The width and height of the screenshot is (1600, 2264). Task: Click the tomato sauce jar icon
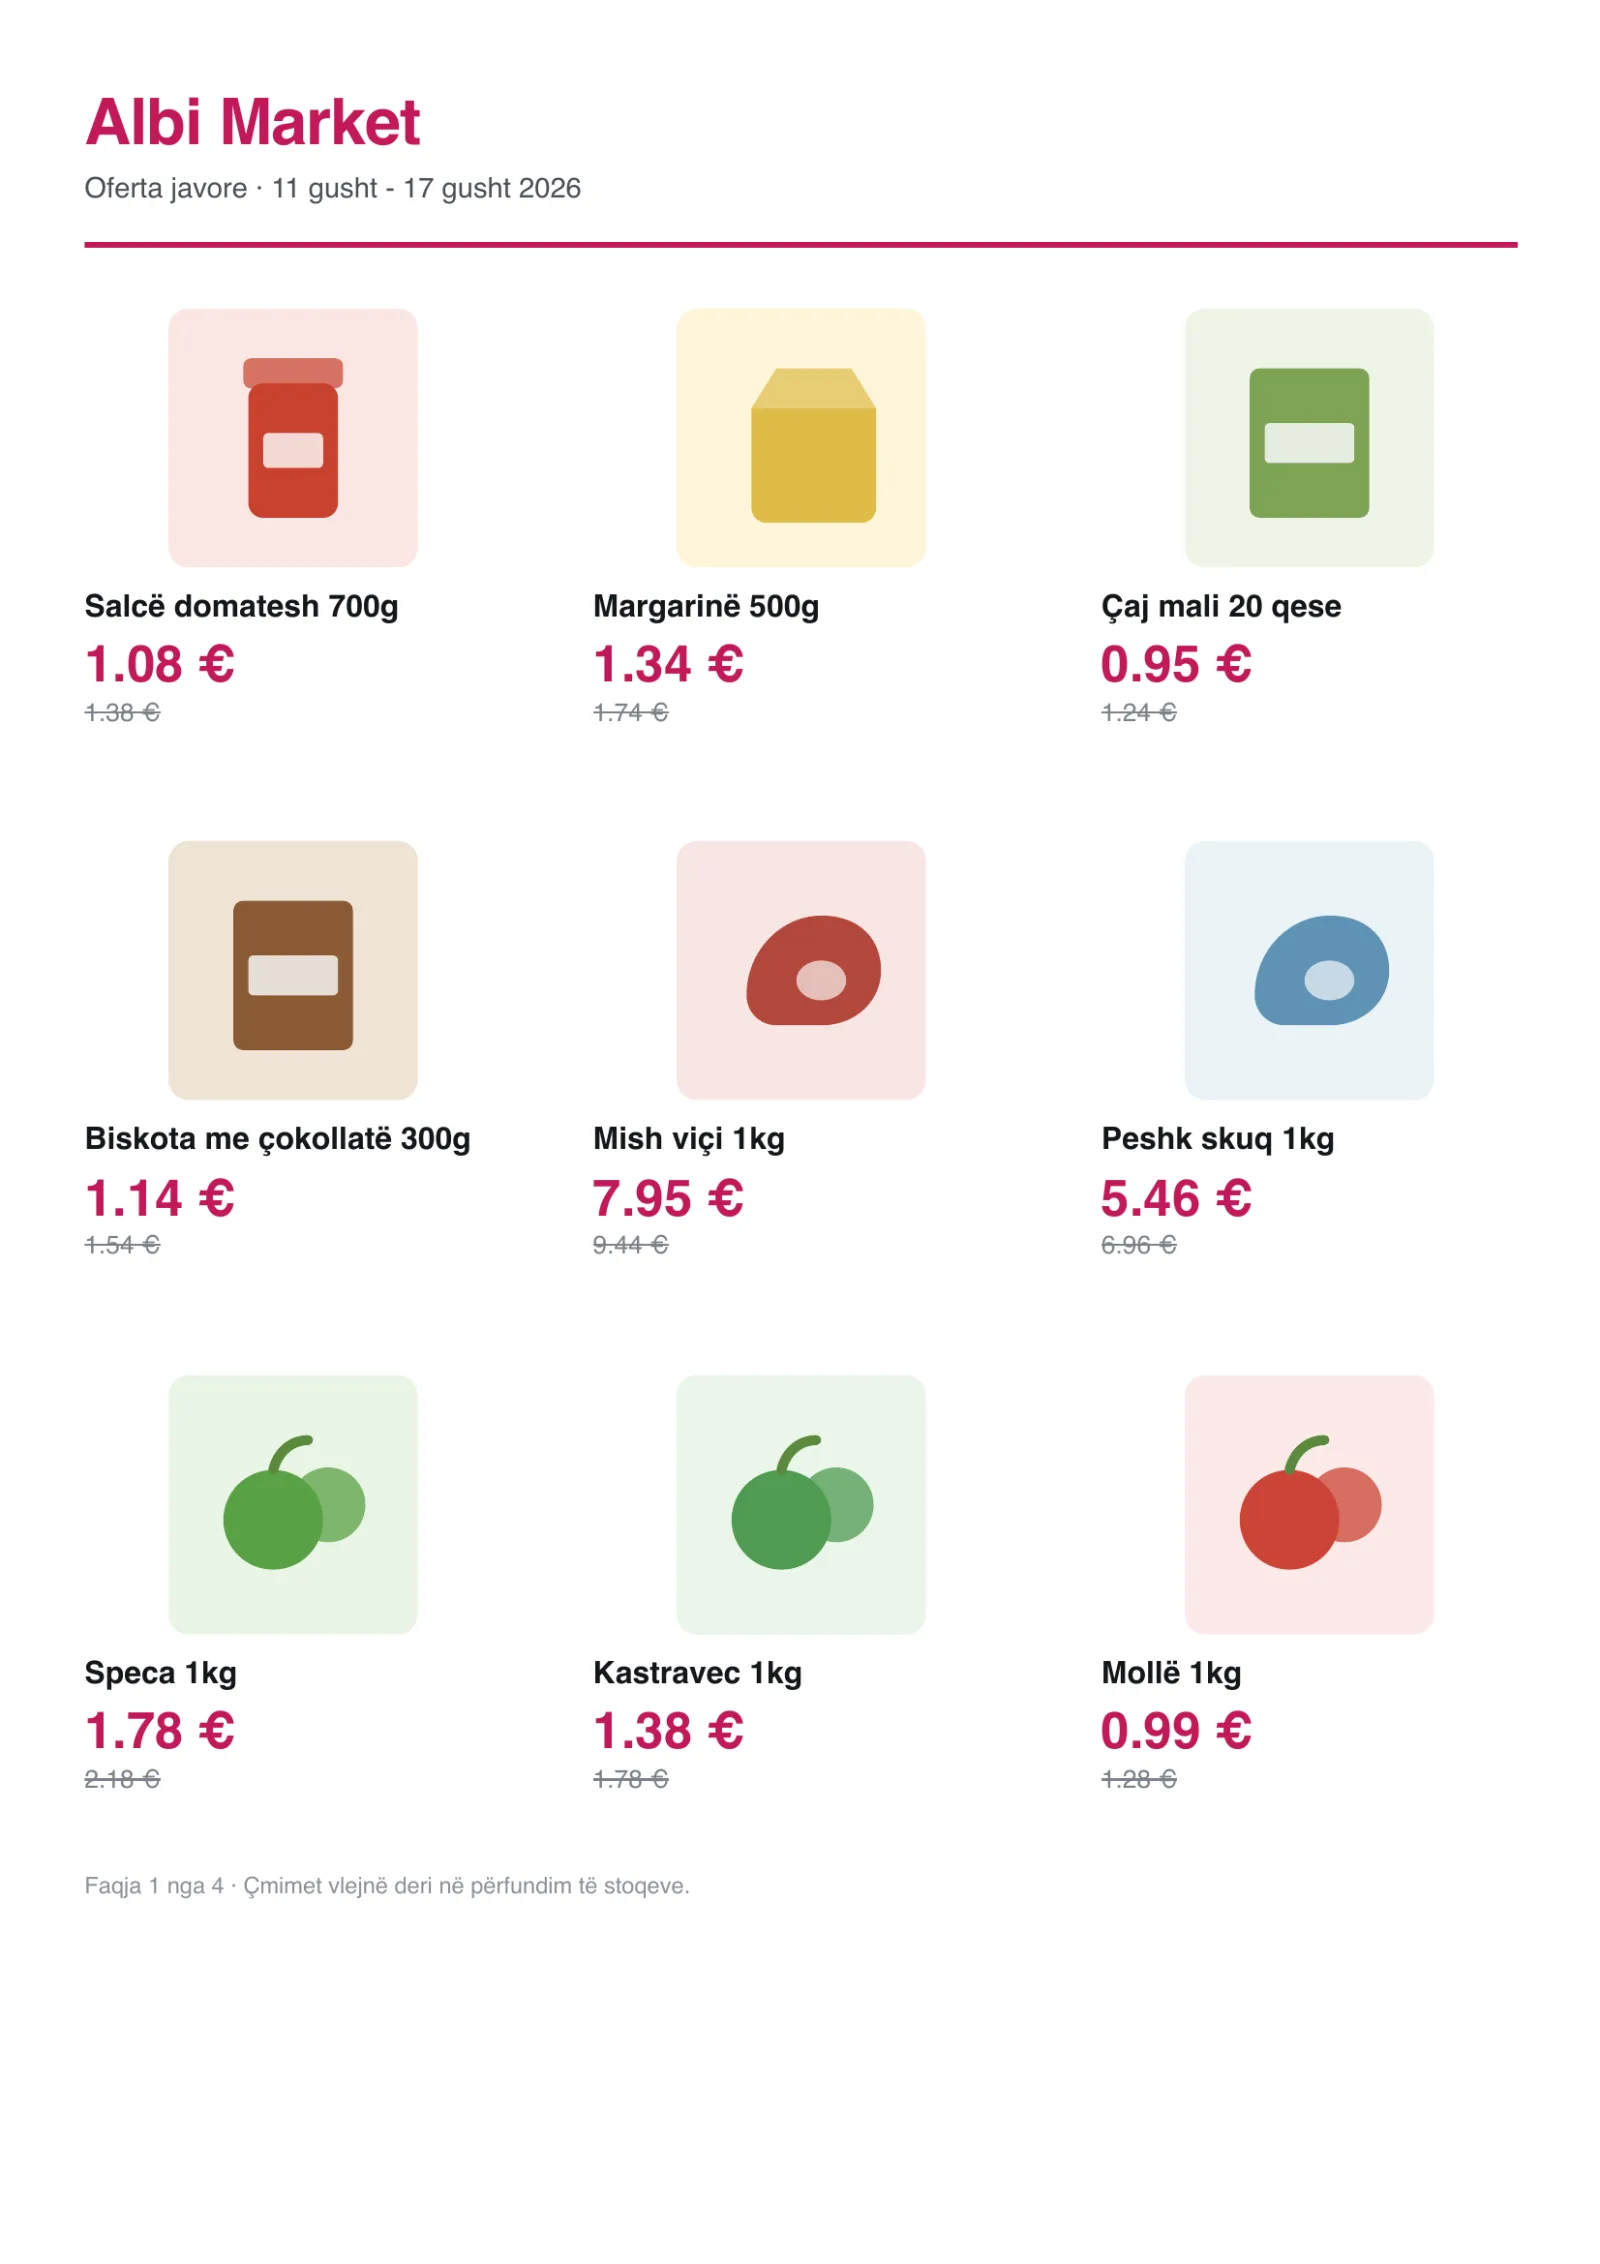pos(292,437)
